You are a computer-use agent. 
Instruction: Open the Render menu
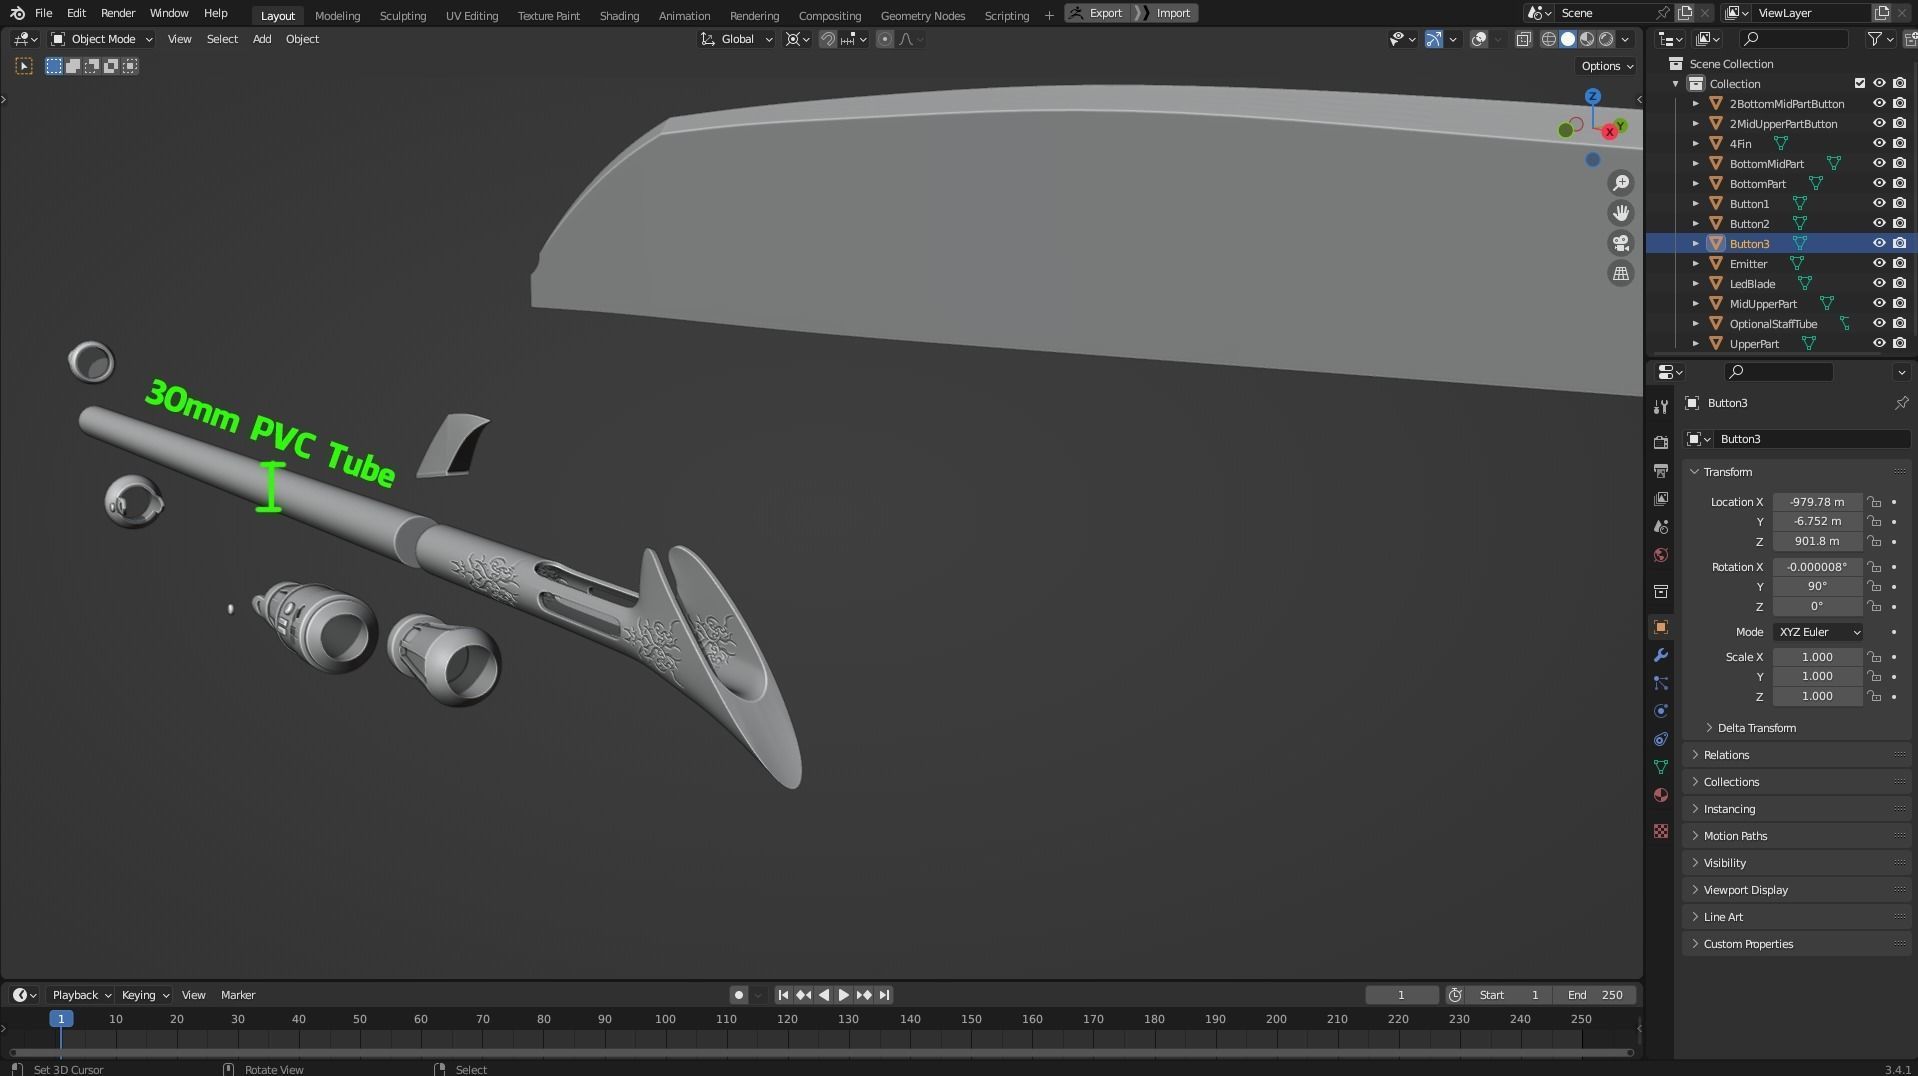(x=118, y=13)
